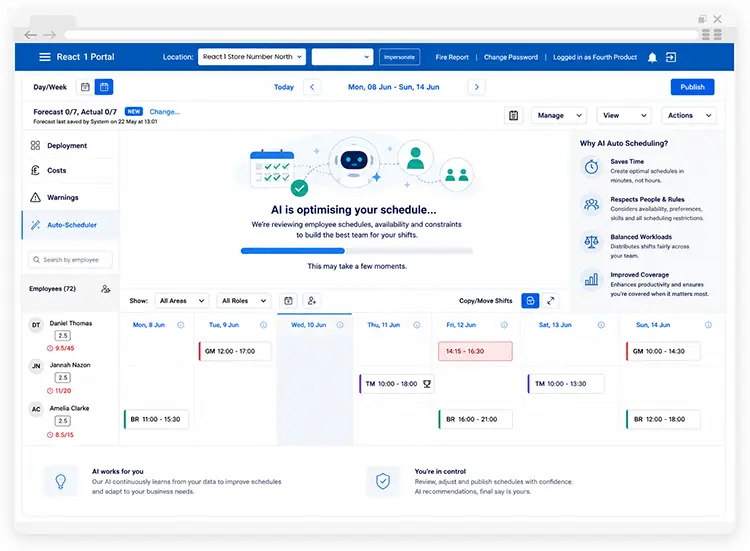Select the GM 10:00 - 14:30 shift on Sunday

(663, 351)
